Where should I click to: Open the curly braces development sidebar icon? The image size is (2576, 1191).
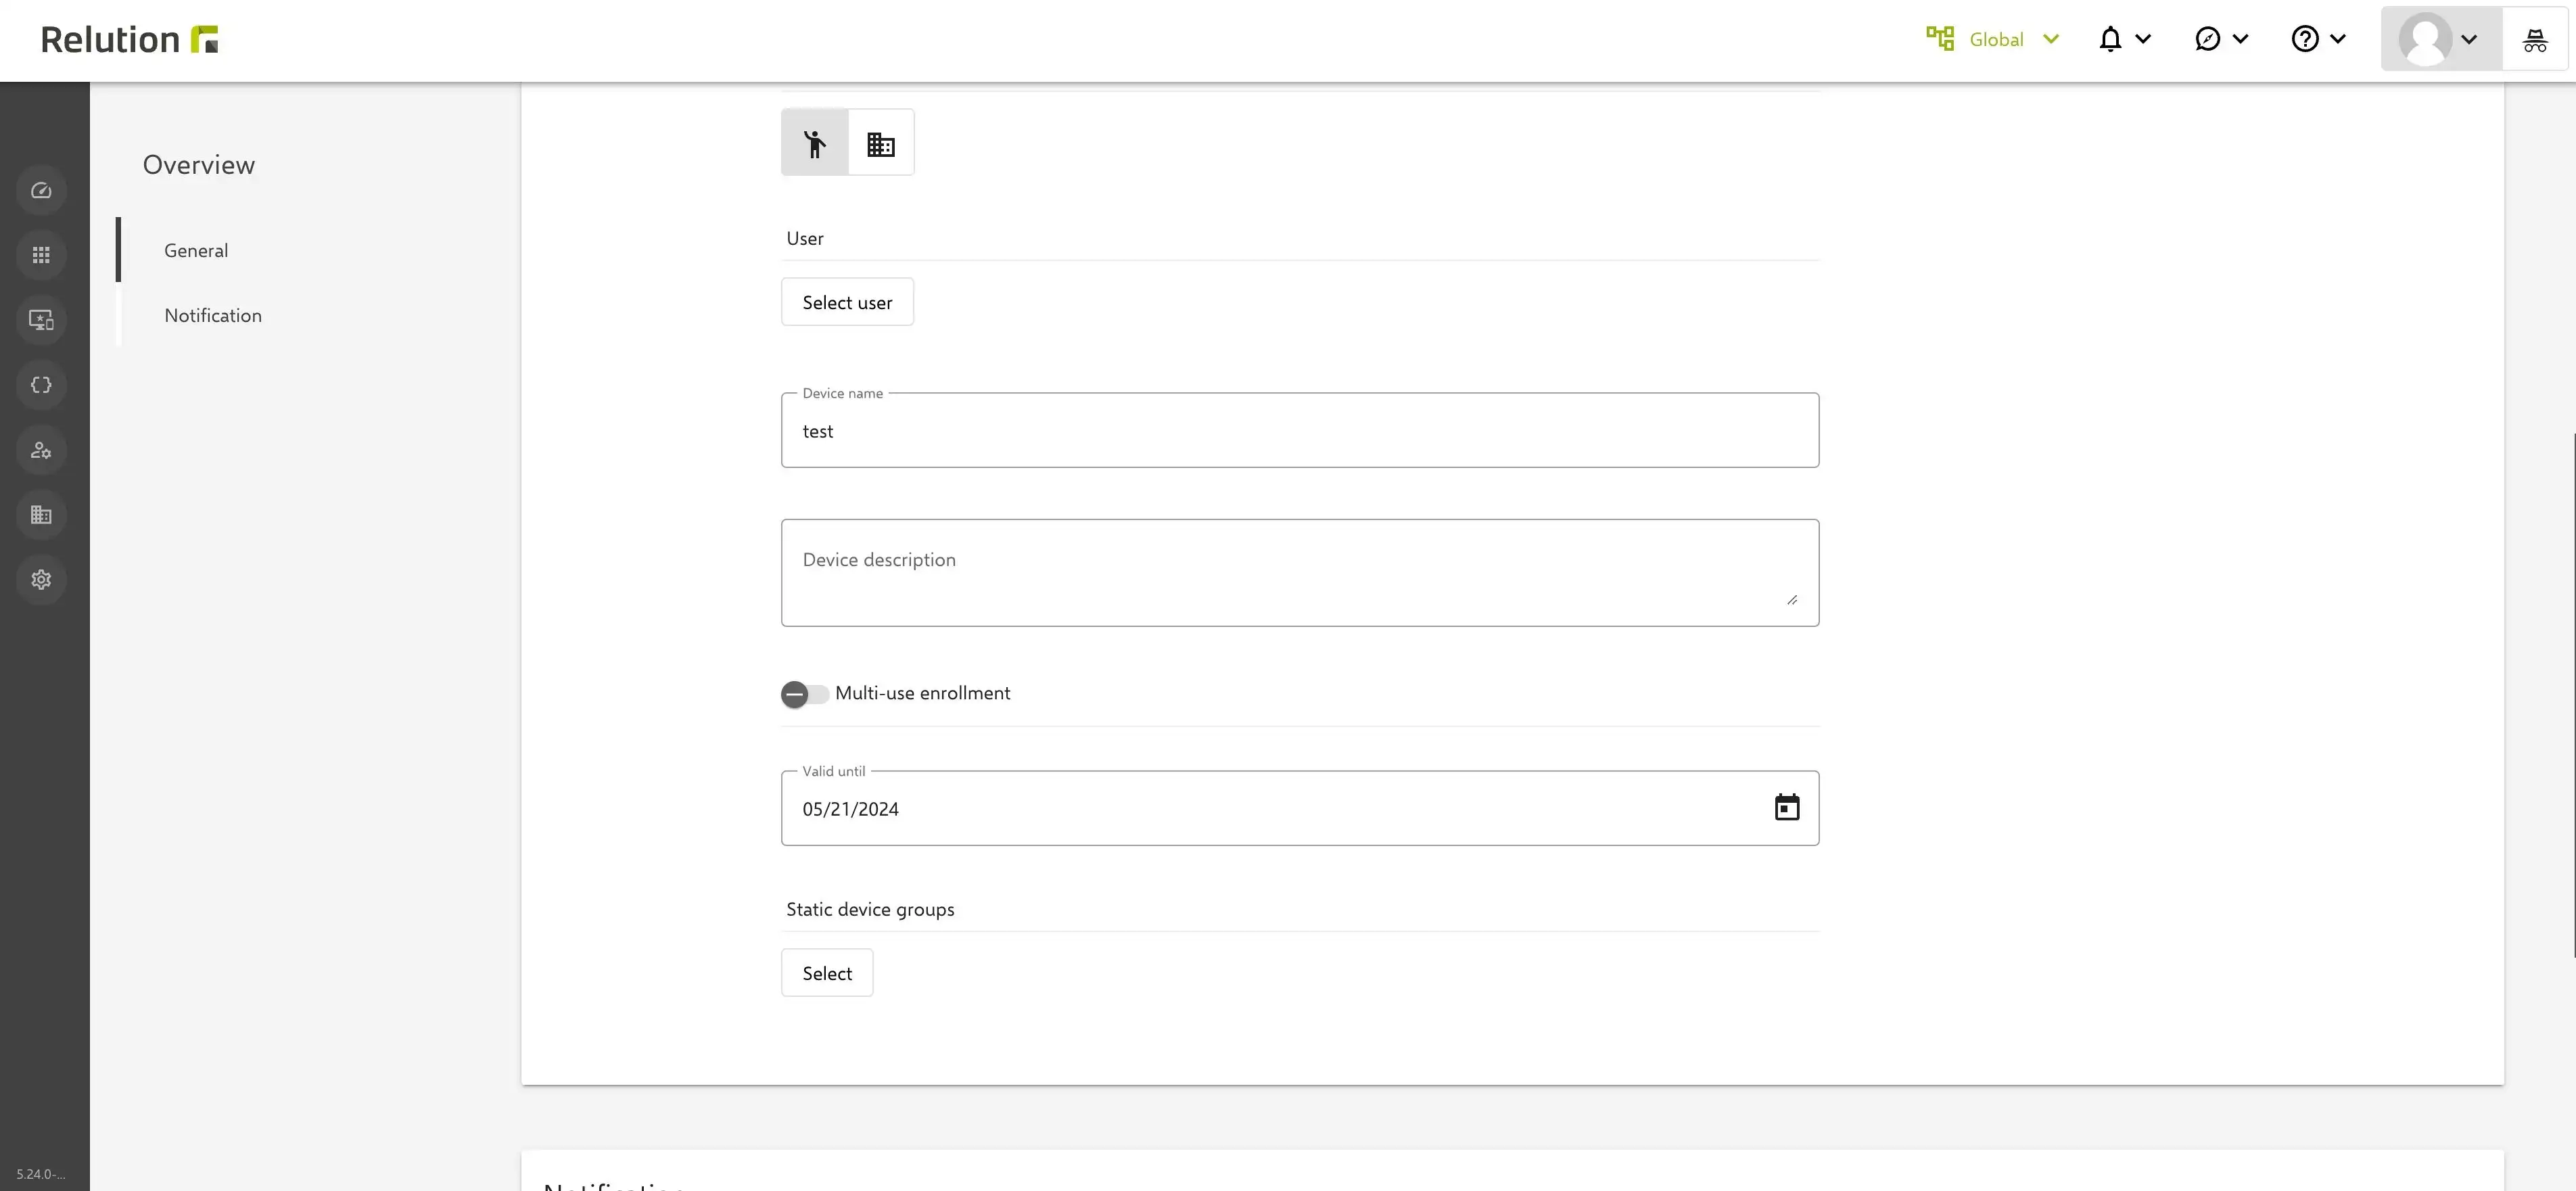41,385
